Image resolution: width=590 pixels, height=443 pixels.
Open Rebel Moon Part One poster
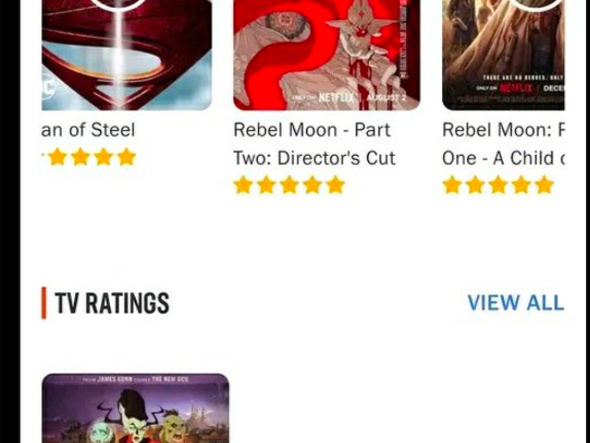tap(503, 55)
